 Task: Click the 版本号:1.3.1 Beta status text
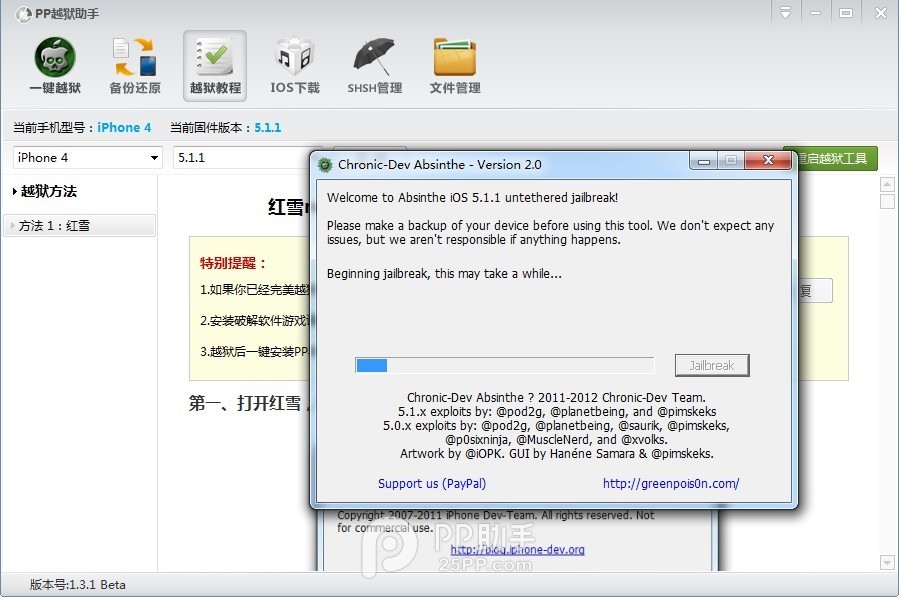[77, 584]
